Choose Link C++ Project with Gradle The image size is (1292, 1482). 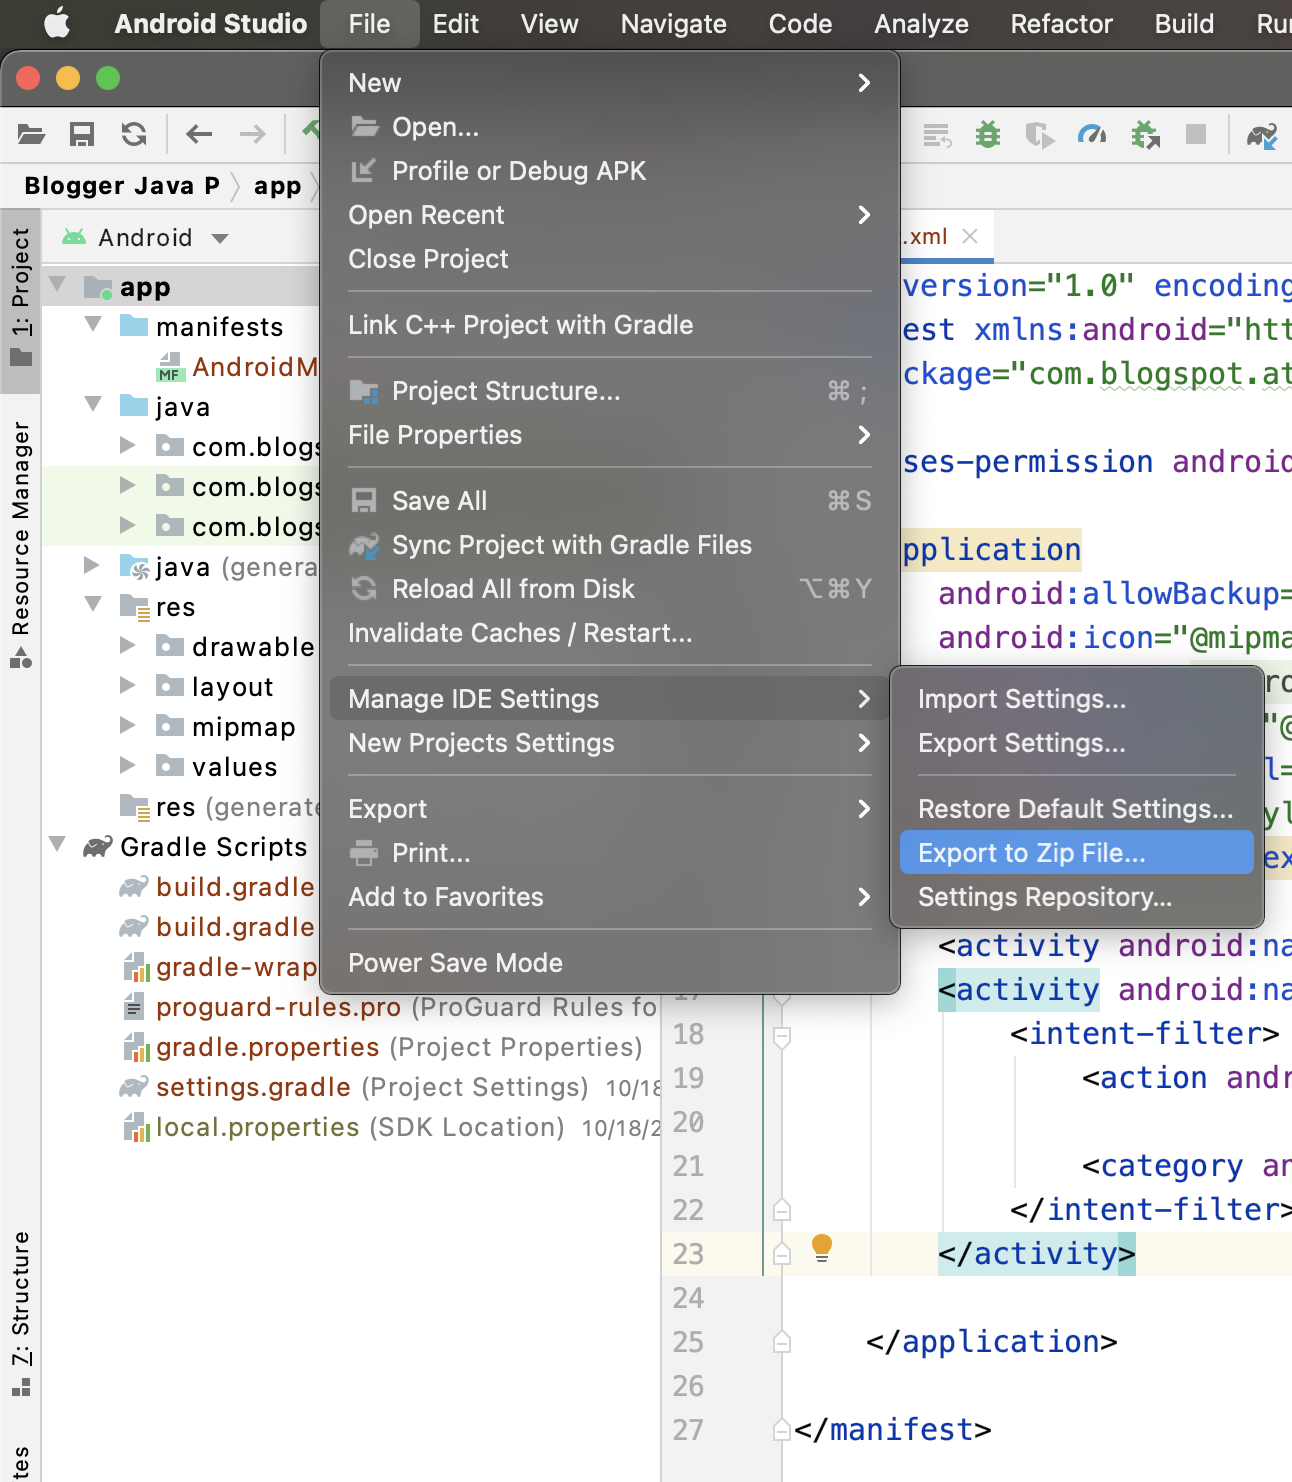click(610, 325)
